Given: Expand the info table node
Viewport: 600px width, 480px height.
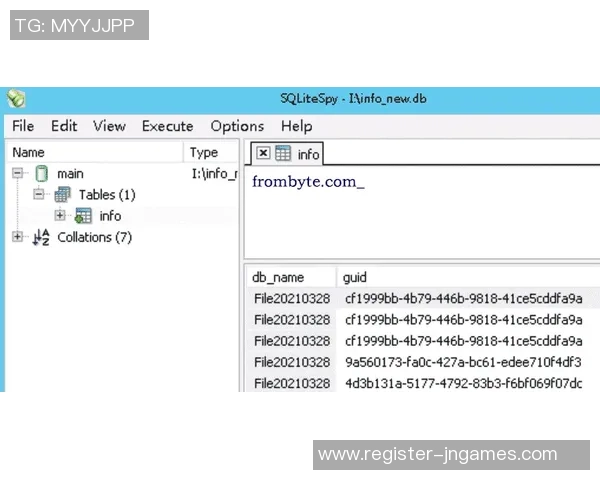Looking at the screenshot, I should pos(60,216).
